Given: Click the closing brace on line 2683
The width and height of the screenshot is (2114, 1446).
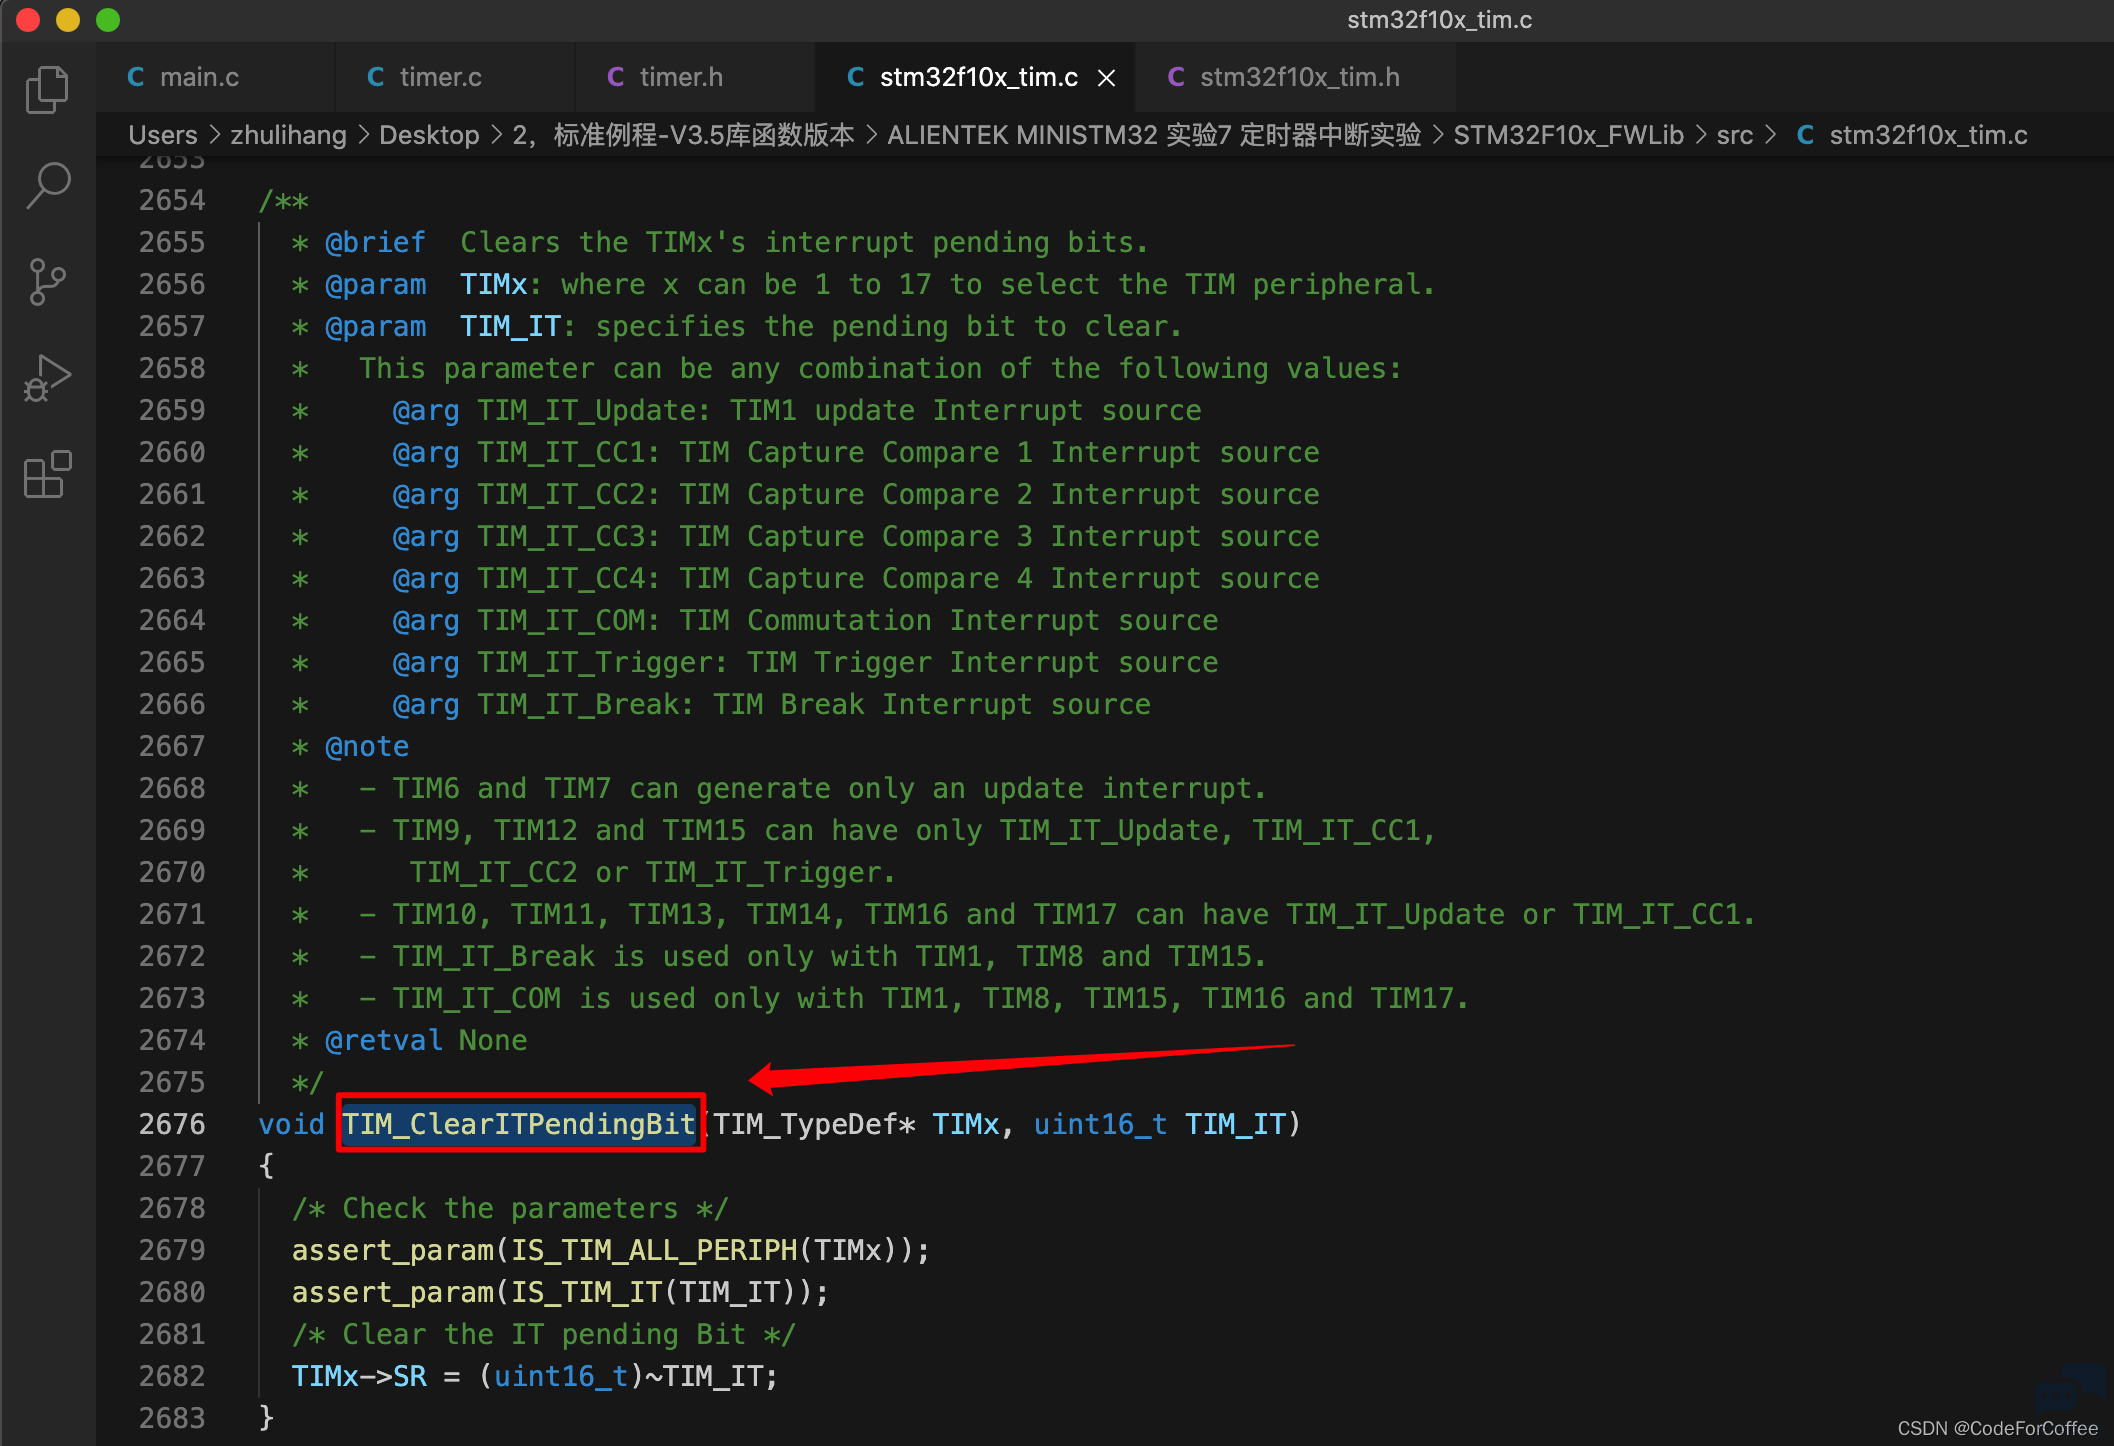Looking at the screenshot, I should (x=266, y=1418).
